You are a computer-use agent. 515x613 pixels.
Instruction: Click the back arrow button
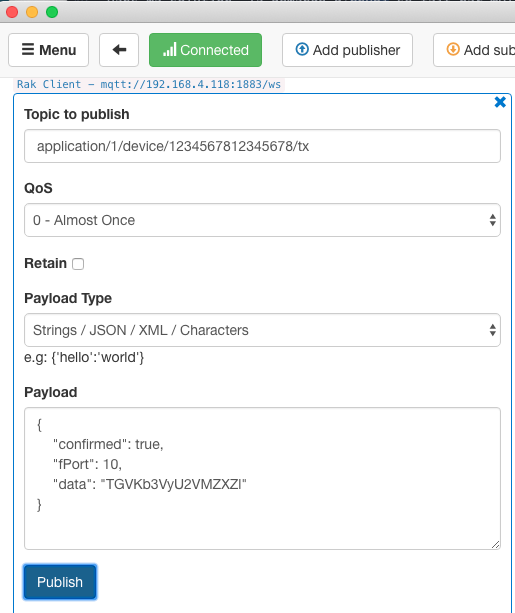119,50
